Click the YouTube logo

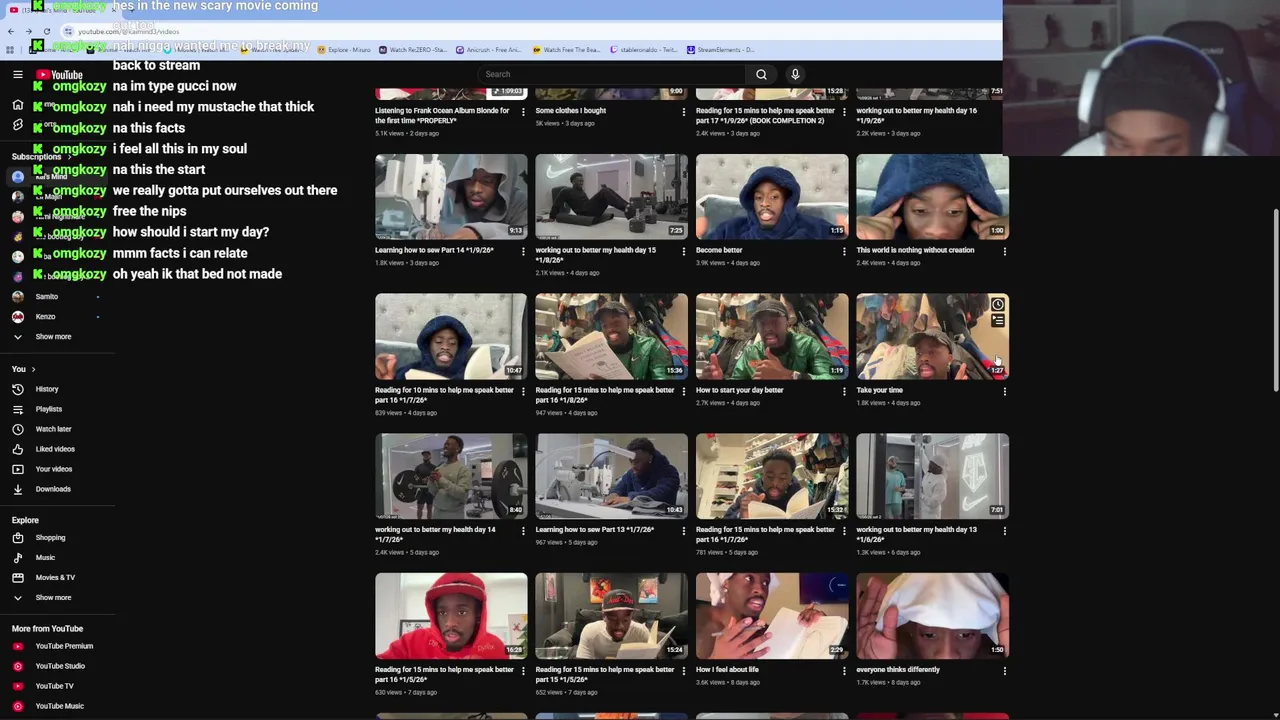pos(59,75)
